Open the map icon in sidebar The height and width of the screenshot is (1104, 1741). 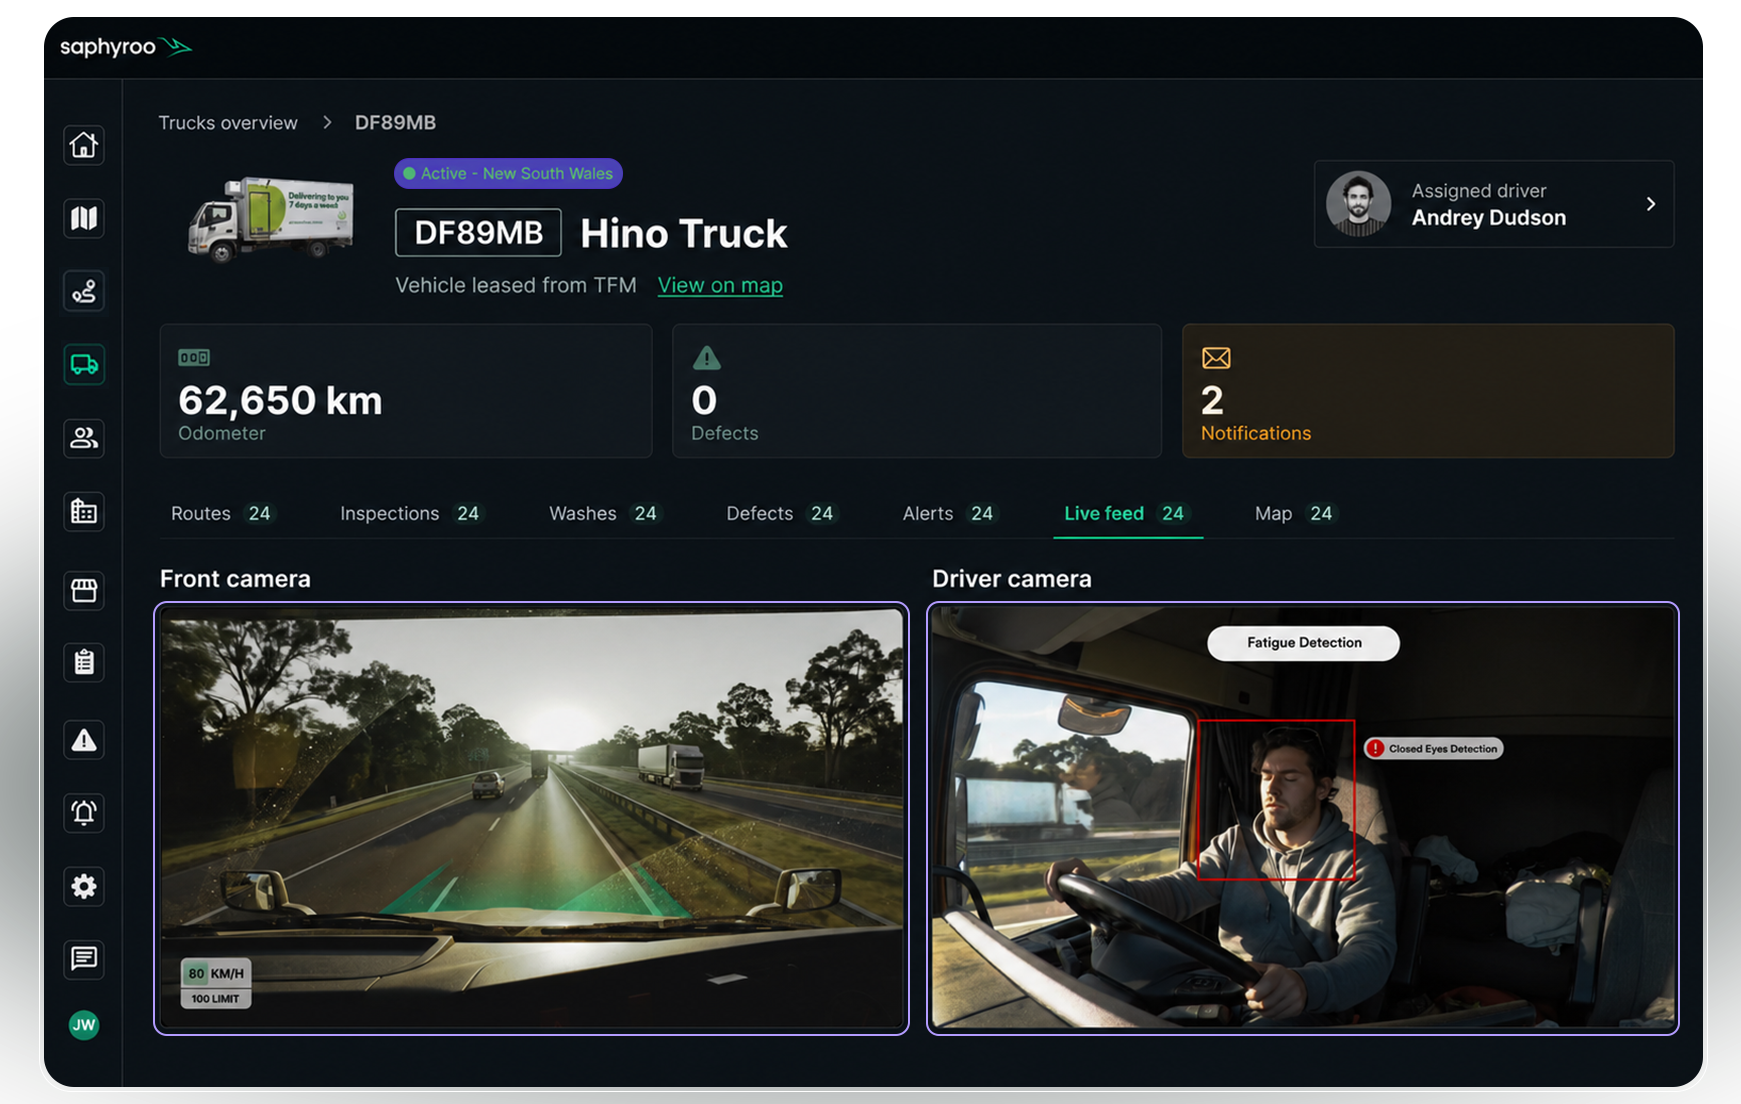(x=84, y=218)
